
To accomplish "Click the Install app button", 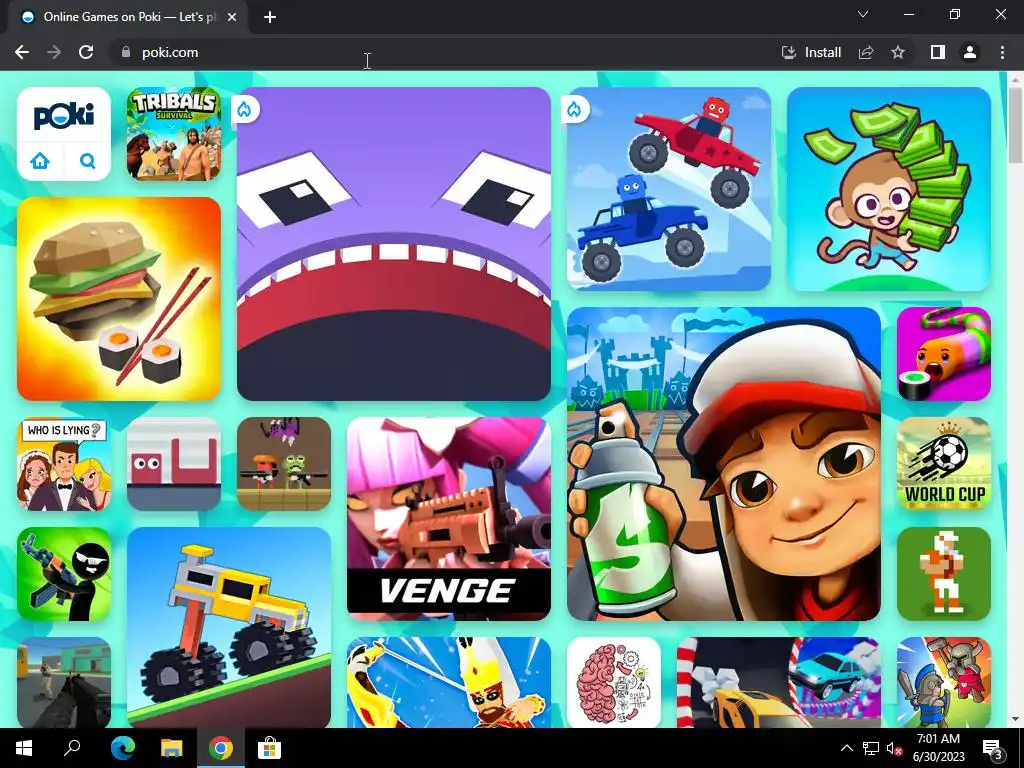I will [x=811, y=52].
